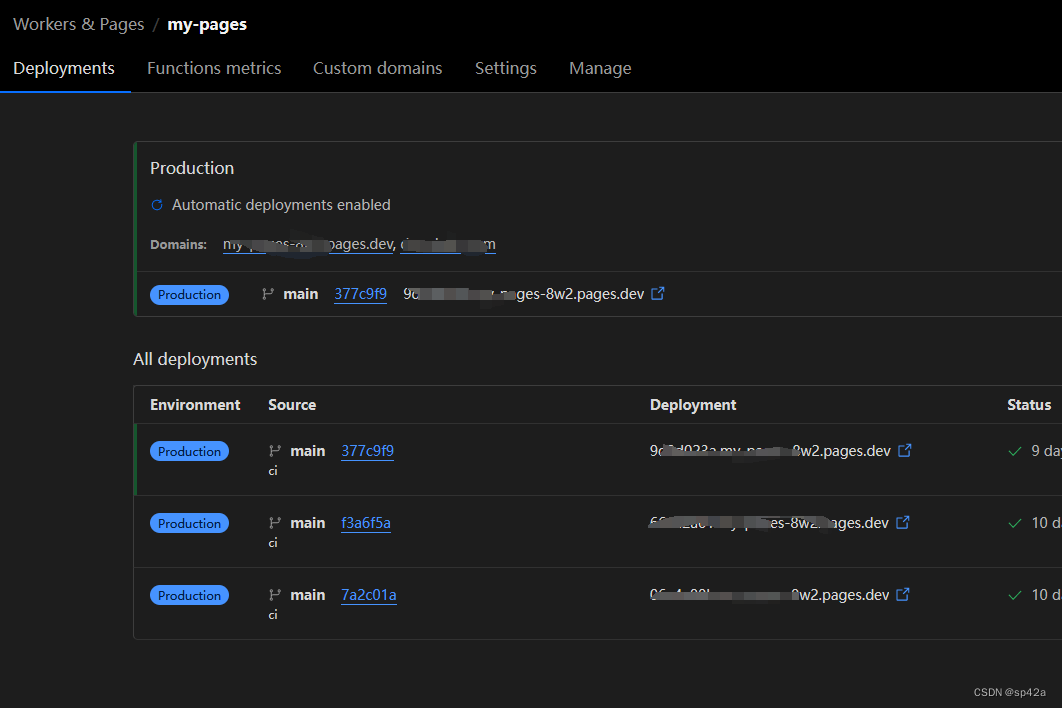Go to the Settings tab
The width and height of the screenshot is (1062, 708).
(x=505, y=68)
